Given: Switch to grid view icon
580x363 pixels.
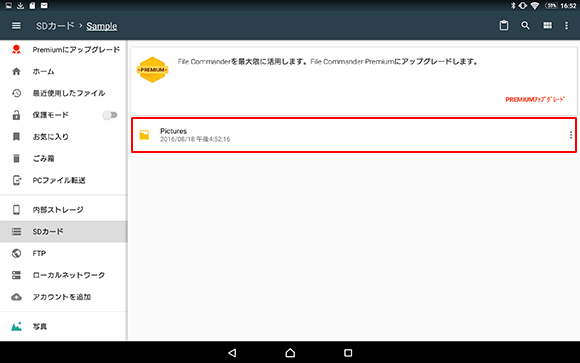Looking at the screenshot, I should tap(547, 26).
